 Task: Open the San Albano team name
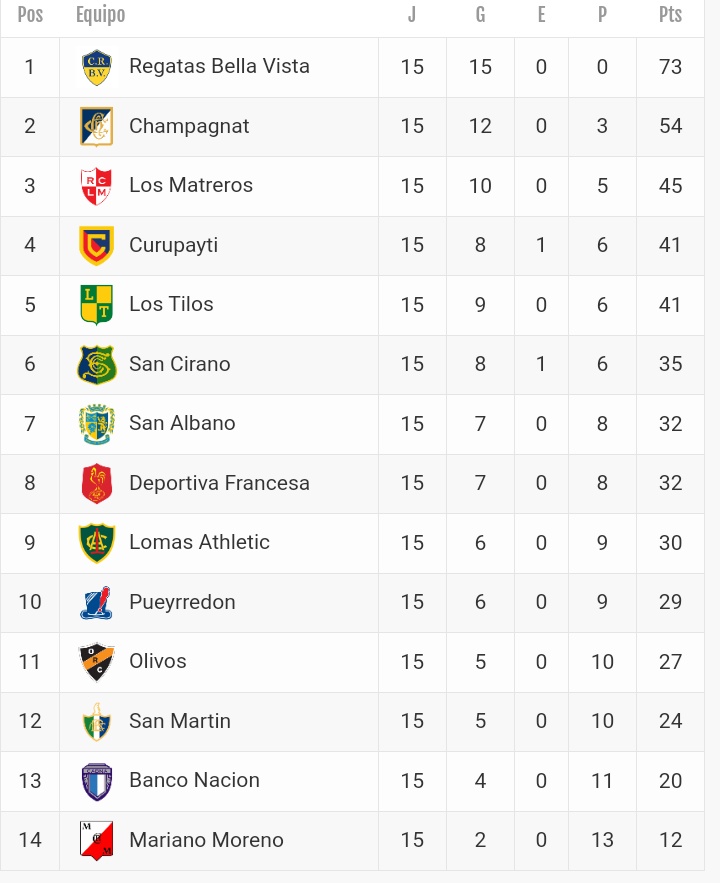click(182, 423)
